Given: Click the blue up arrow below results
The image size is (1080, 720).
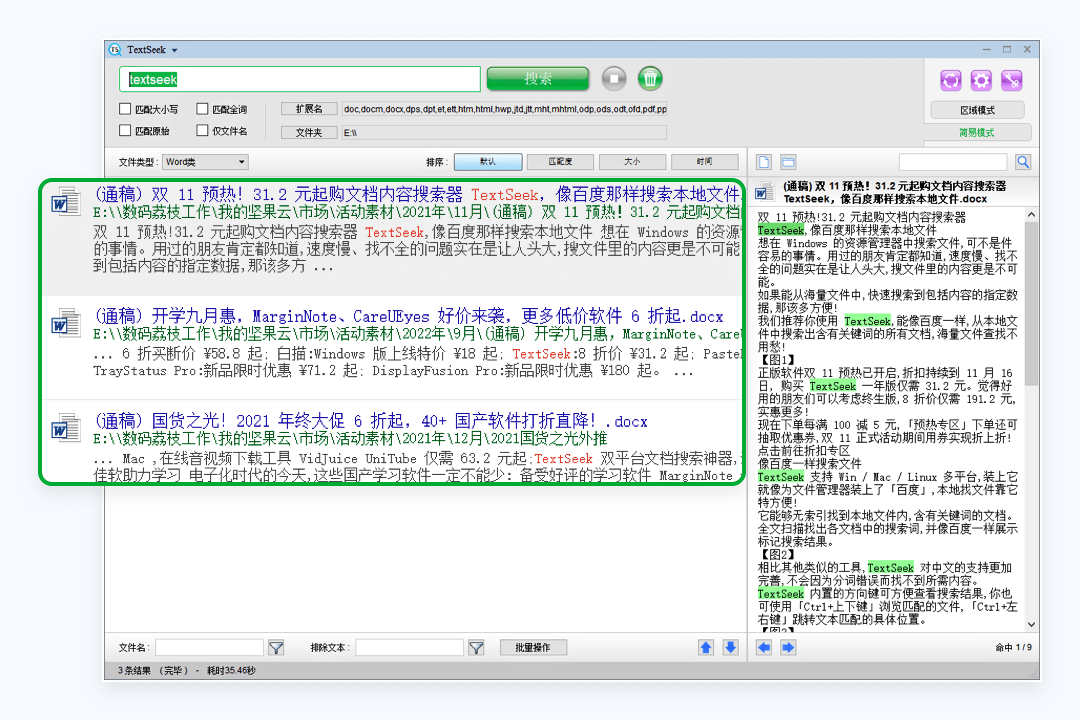Looking at the screenshot, I should pos(706,648).
